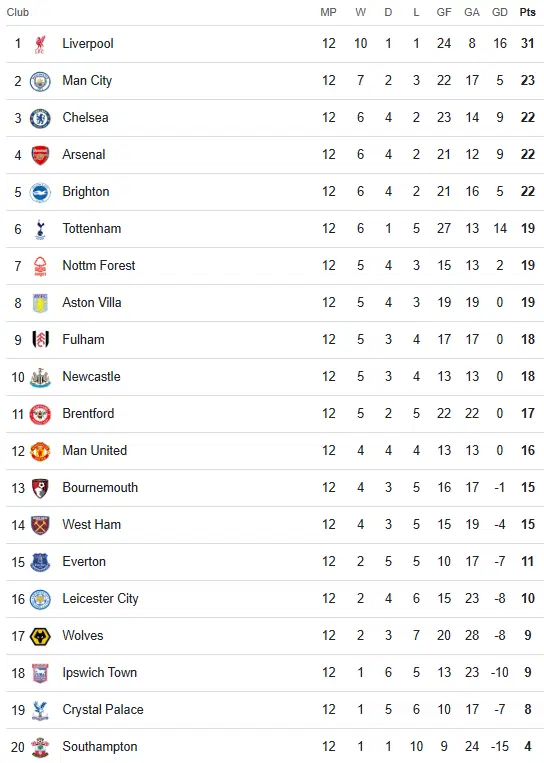544x763 pixels.
Task: Click the Pts column header
Action: point(527,12)
